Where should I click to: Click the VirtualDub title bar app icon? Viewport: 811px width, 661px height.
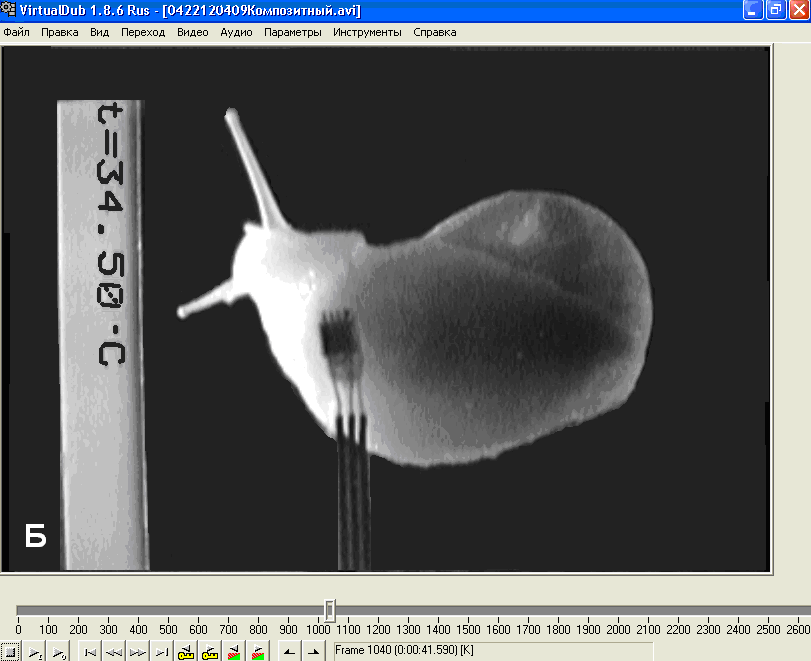[x=8, y=9]
